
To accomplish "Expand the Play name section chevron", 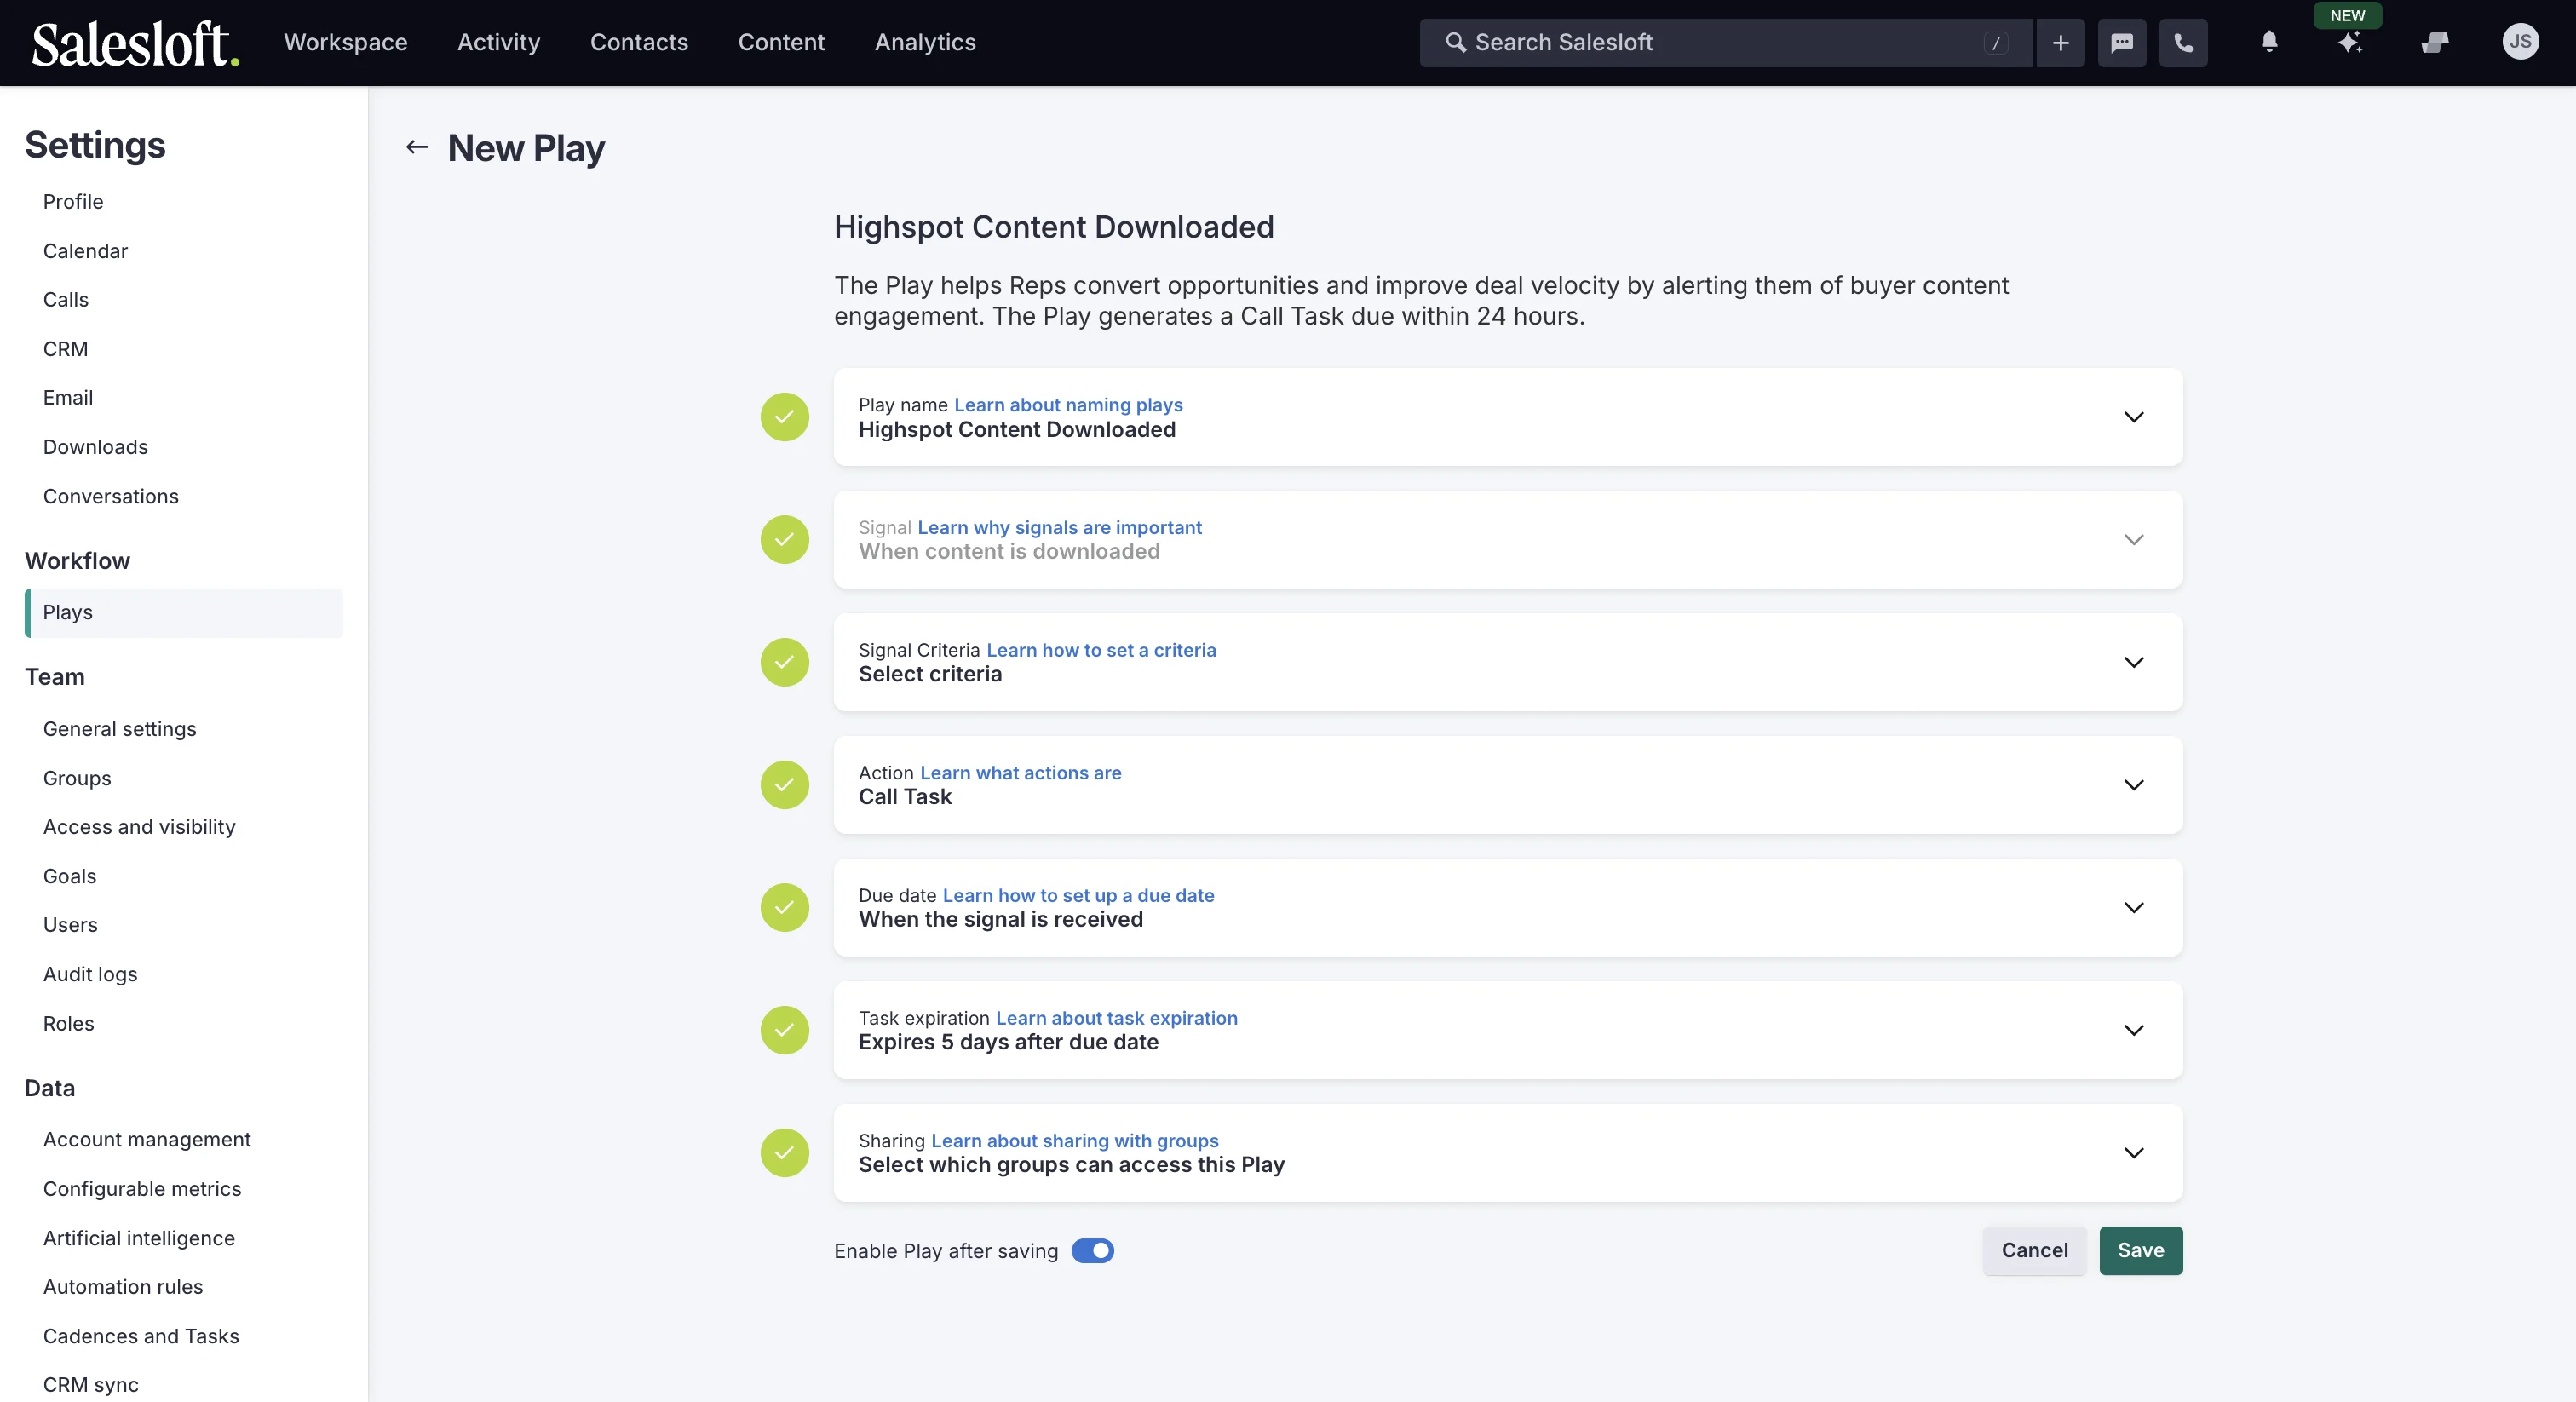I will 2134,417.
